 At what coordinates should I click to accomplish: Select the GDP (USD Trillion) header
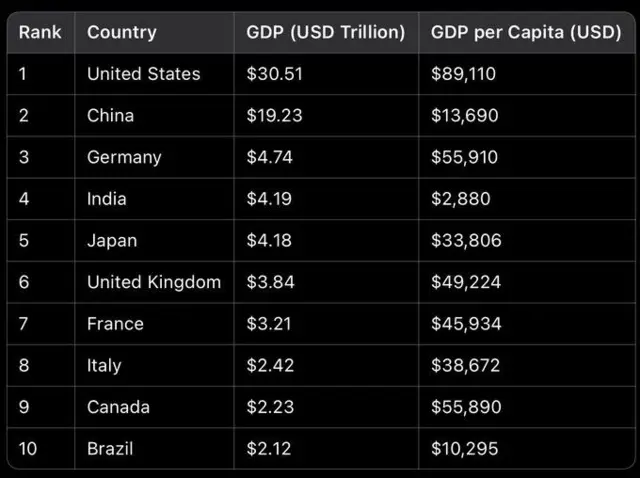[x=326, y=32]
